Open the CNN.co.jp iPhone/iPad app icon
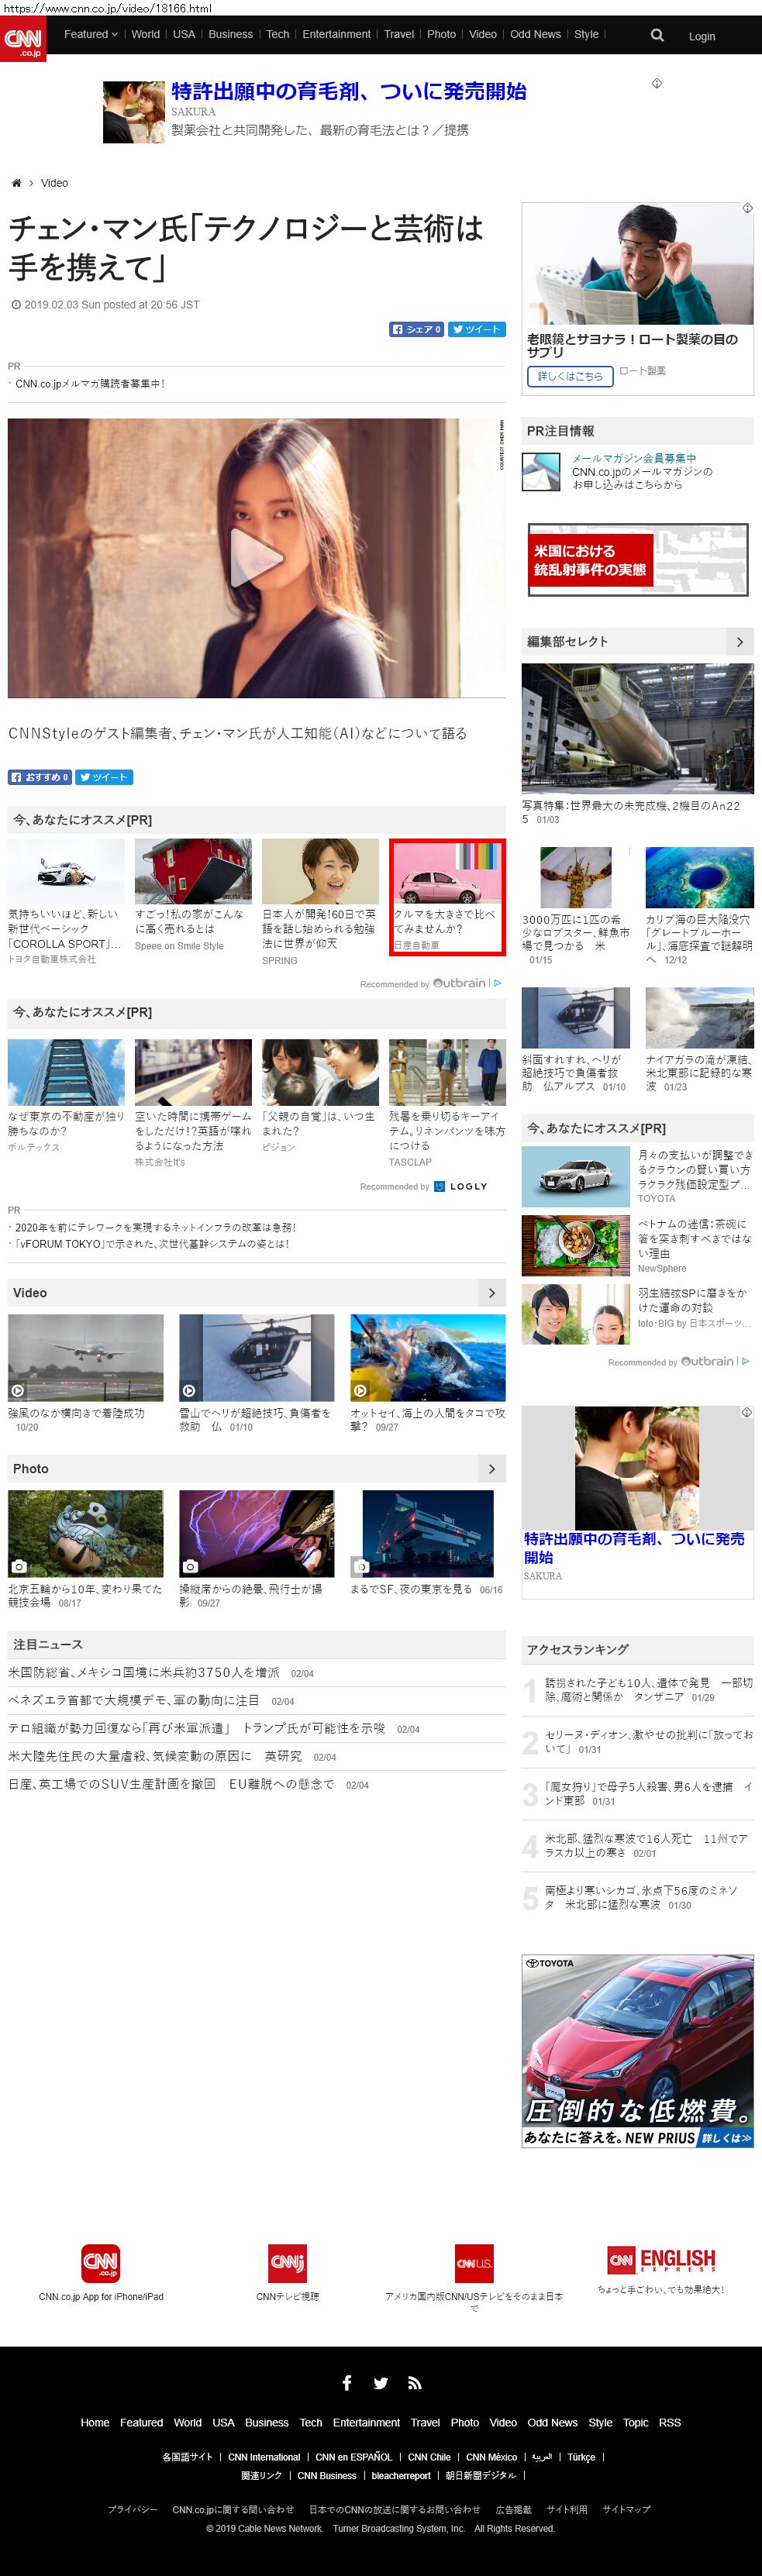The width and height of the screenshot is (762, 2576). click(x=101, y=2263)
